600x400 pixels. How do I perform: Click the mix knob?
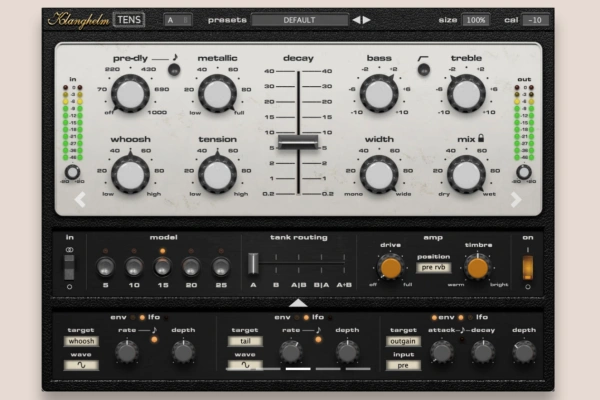[x=466, y=175]
